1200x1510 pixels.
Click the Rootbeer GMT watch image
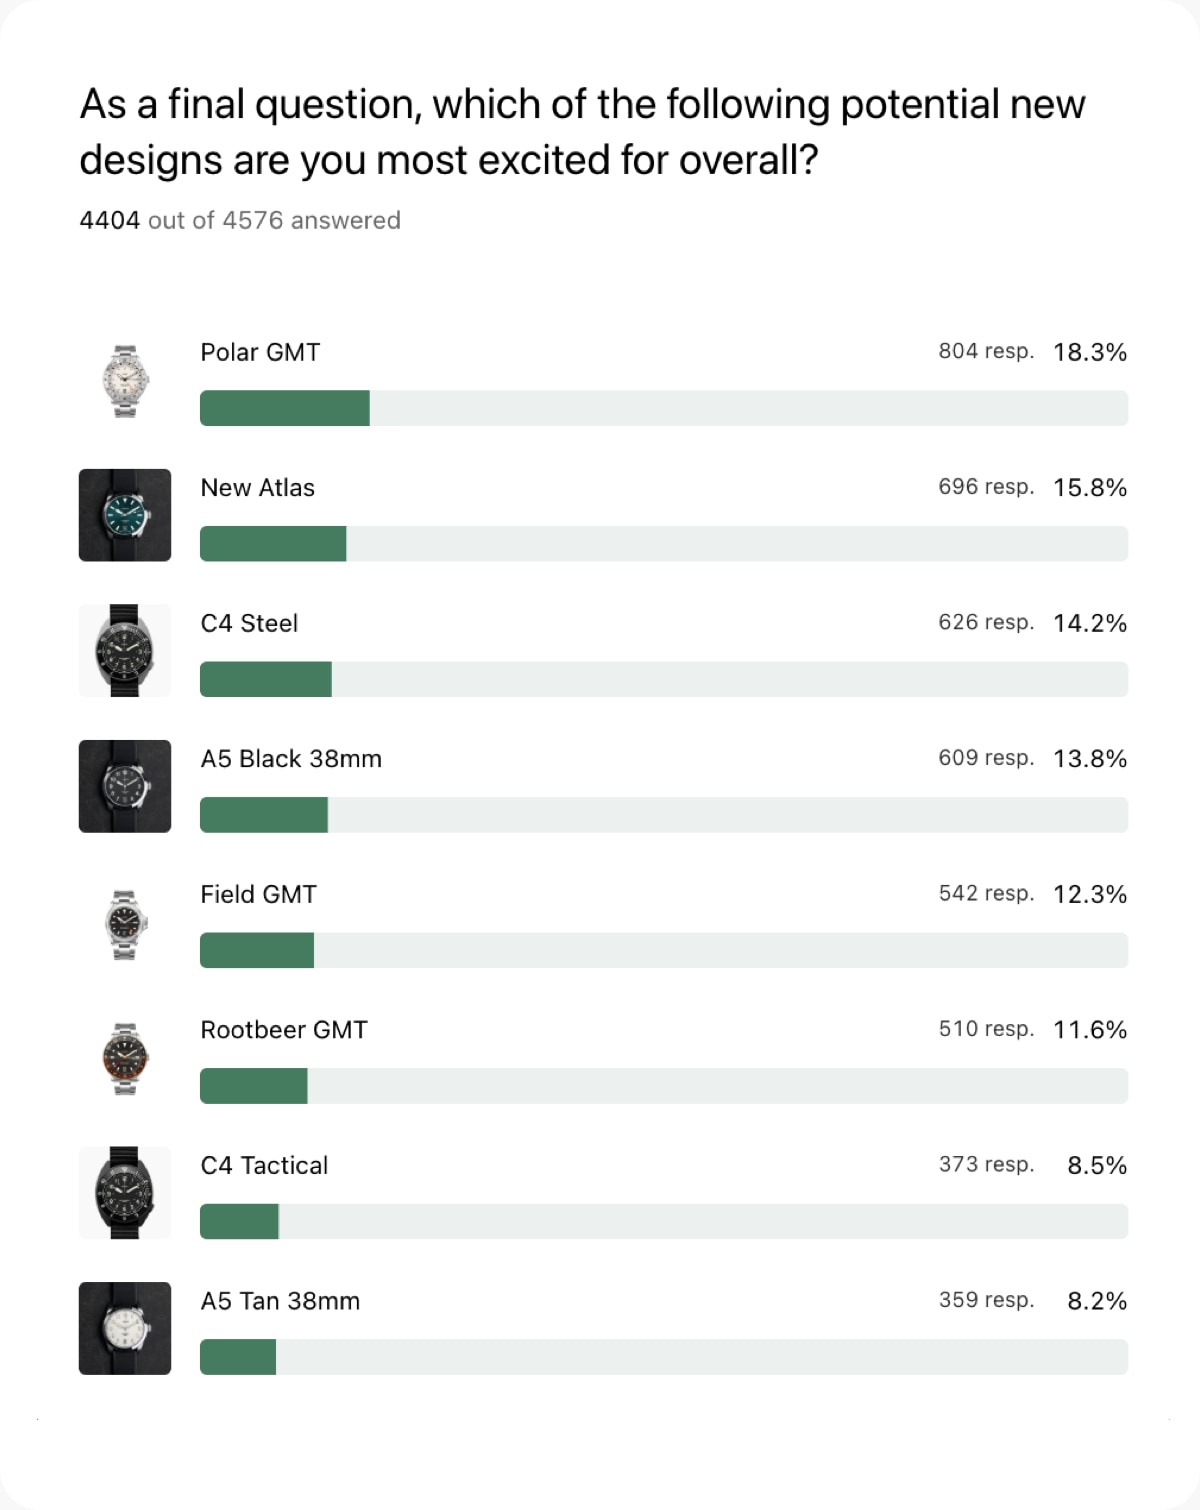tap(125, 1057)
